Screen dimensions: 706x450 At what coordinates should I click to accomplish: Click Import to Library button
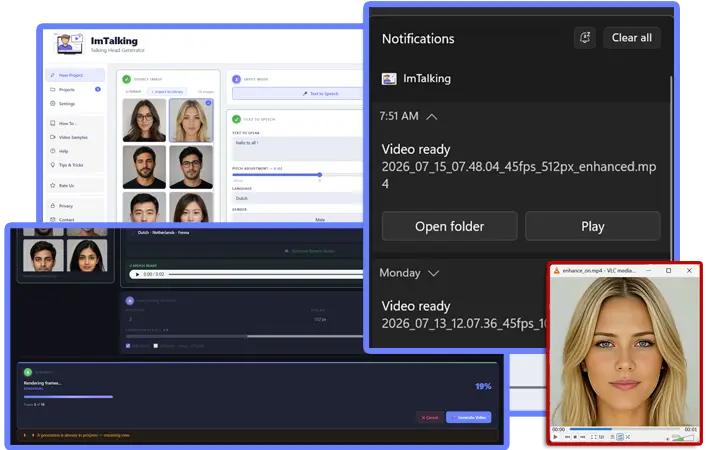coord(167,91)
